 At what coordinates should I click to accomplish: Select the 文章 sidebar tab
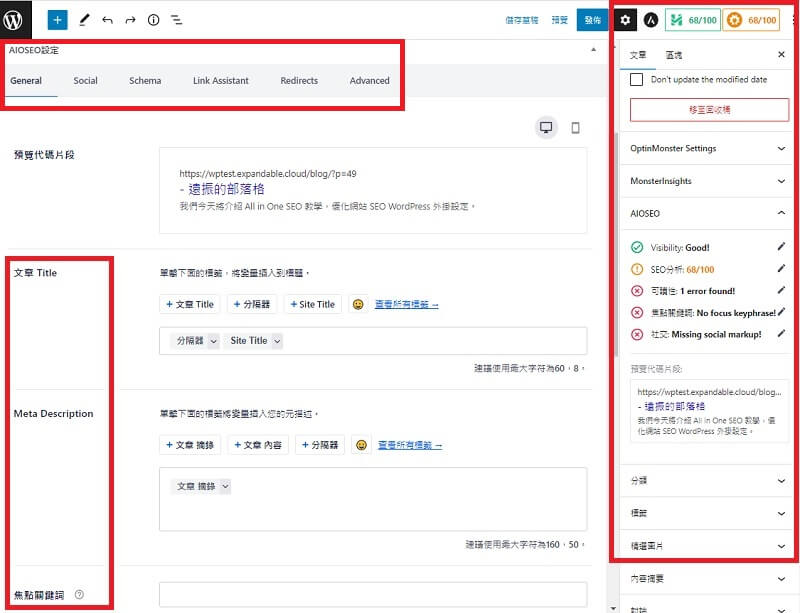point(638,55)
